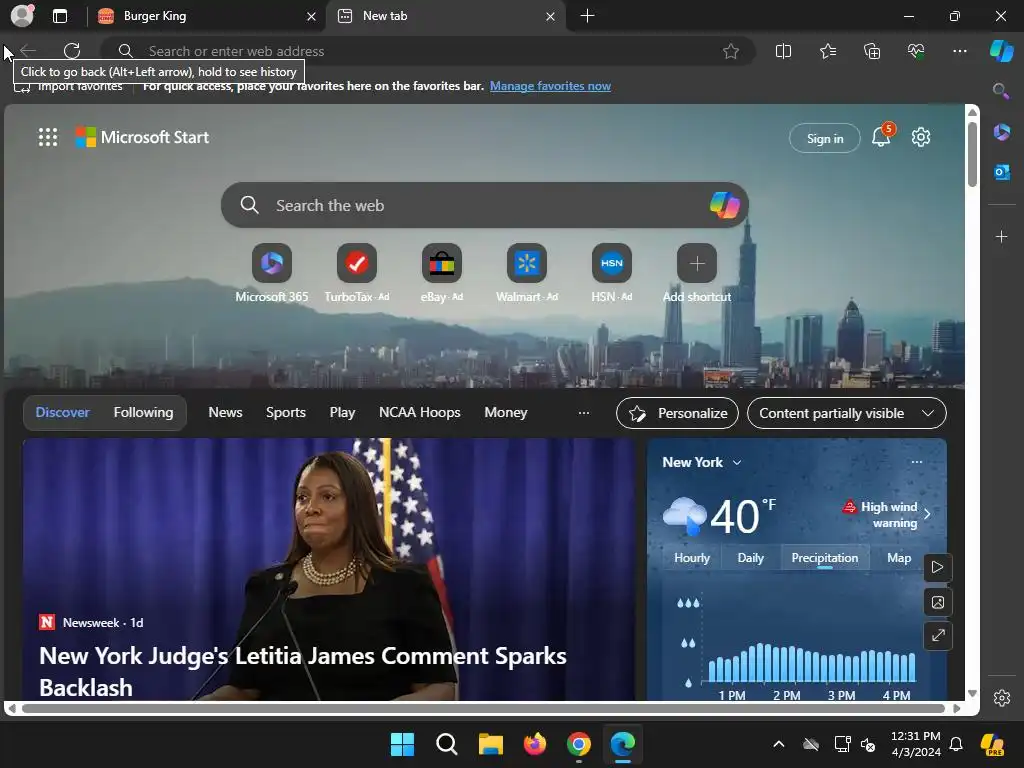Show more feed categories ellipsis
The width and height of the screenshot is (1024, 768).
click(x=584, y=413)
